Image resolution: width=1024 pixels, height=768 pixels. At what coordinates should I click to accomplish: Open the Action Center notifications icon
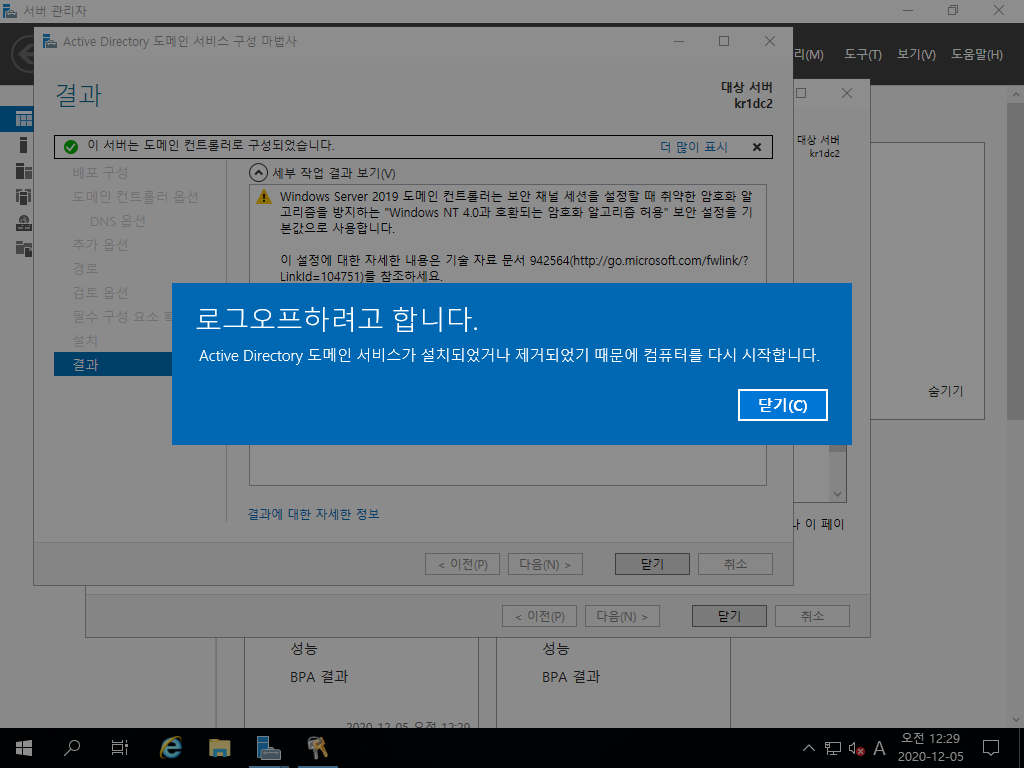click(991, 748)
